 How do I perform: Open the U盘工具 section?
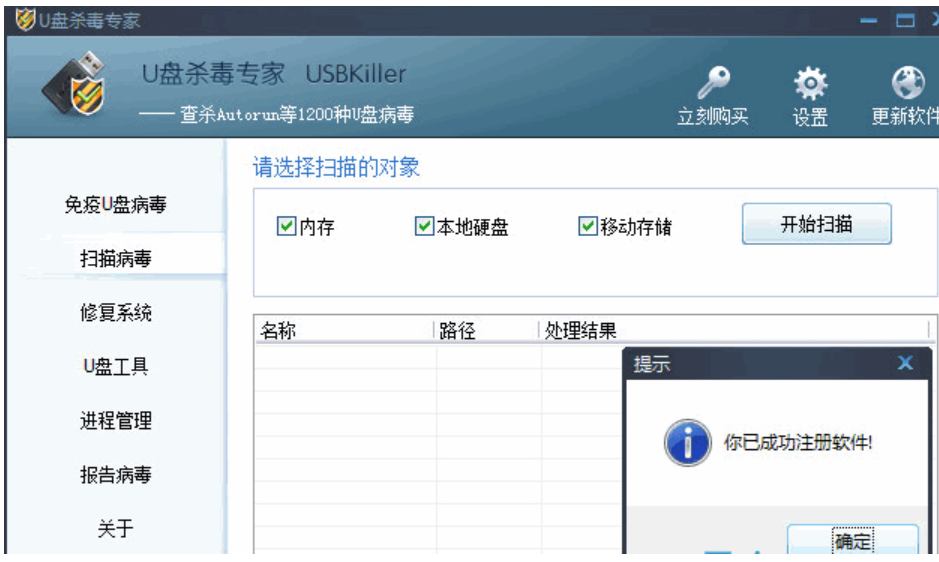tap(116, 367)
